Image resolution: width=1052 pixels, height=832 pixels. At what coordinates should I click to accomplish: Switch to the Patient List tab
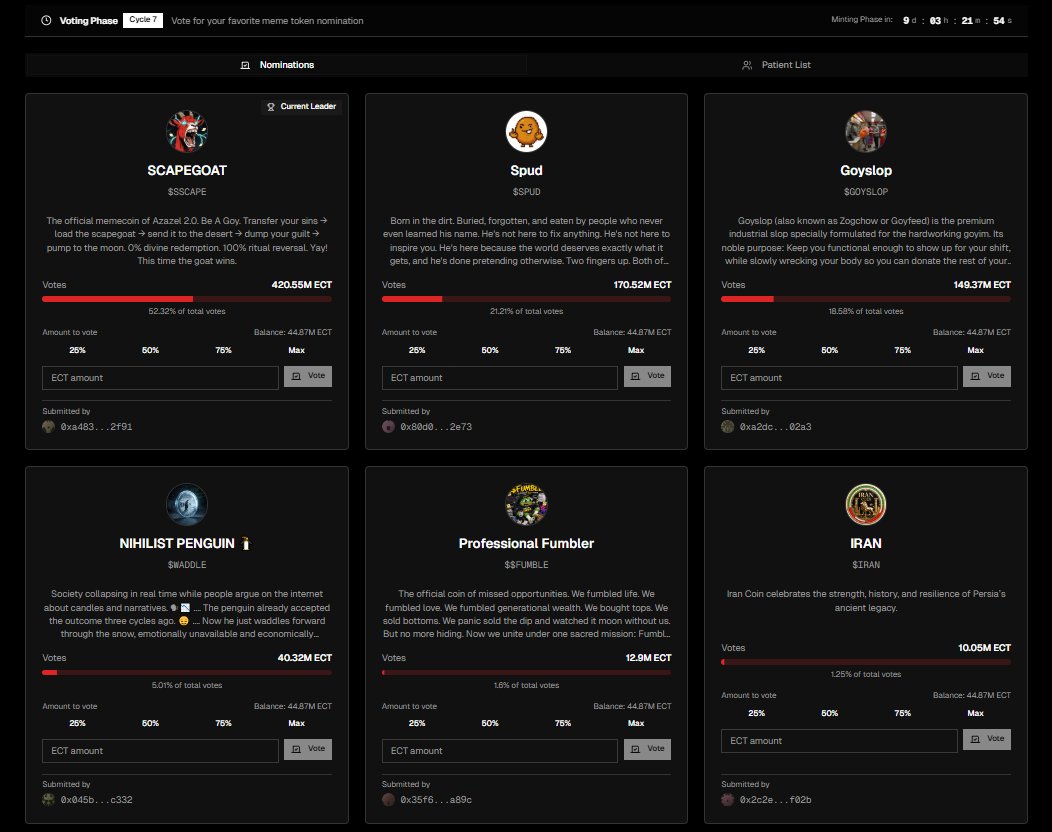click(777, 65)
